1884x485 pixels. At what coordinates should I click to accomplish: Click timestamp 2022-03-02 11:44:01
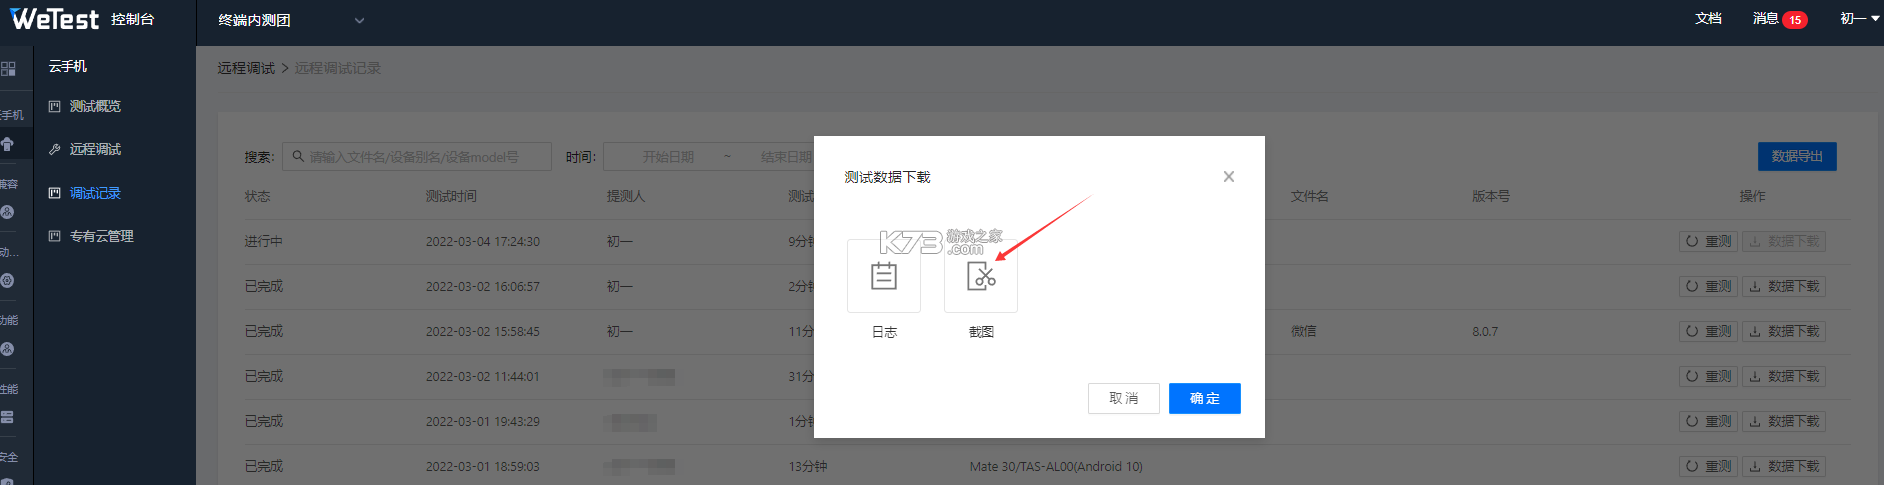483,376
